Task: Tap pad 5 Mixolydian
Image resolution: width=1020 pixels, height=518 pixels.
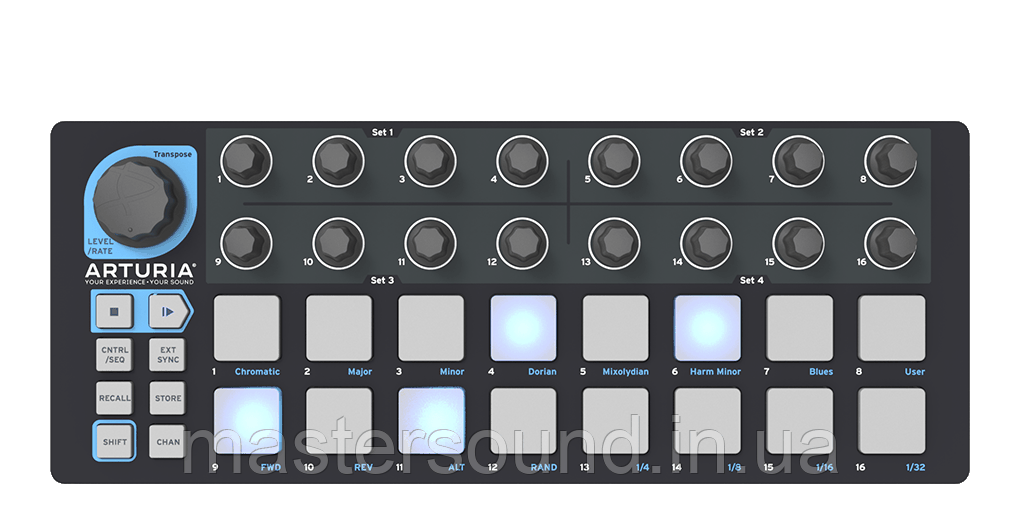Action: pos(615,328)
